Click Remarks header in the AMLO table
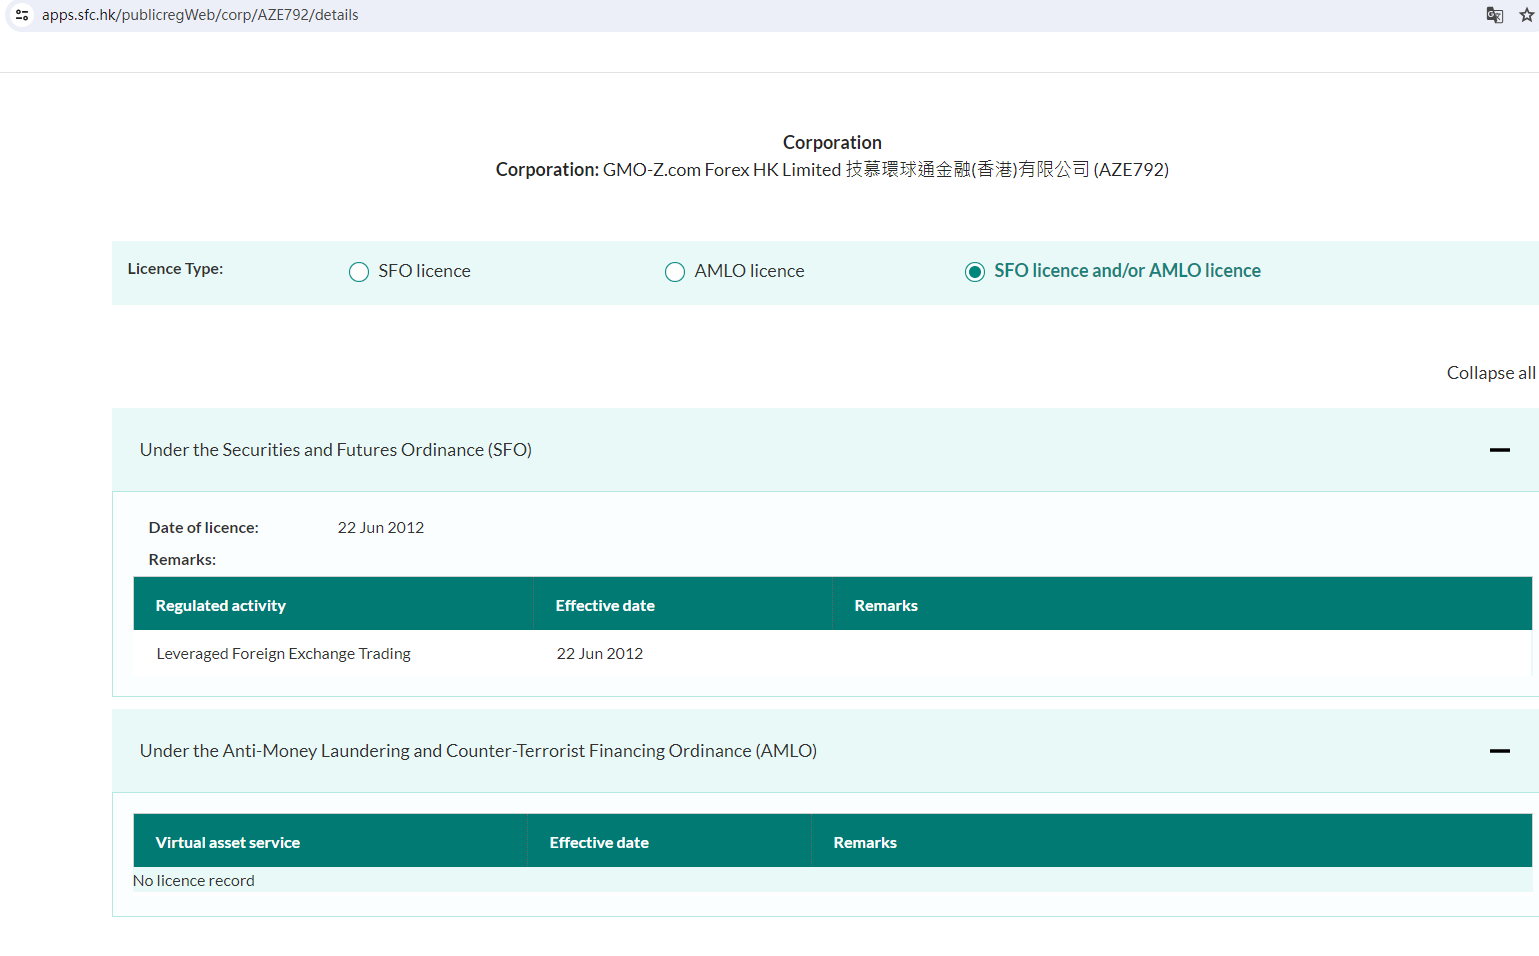The height and width of the screenshot is (956, 1539). point(865,843)
